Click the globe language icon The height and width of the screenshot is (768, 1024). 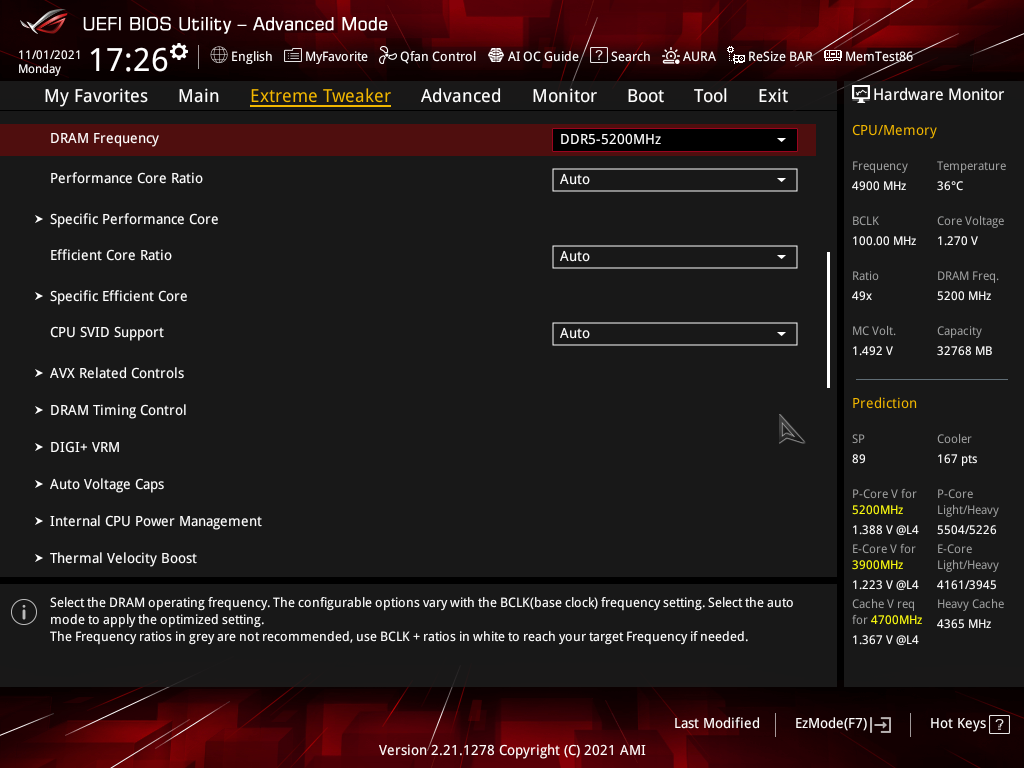pyautogui.click(x=219, y=56)
